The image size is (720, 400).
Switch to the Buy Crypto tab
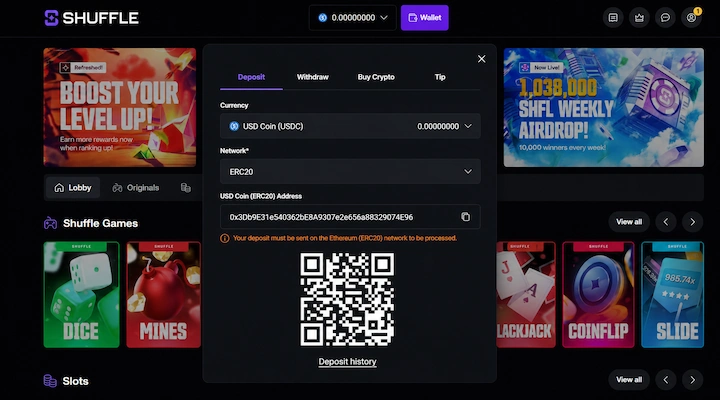click(376, 77)
